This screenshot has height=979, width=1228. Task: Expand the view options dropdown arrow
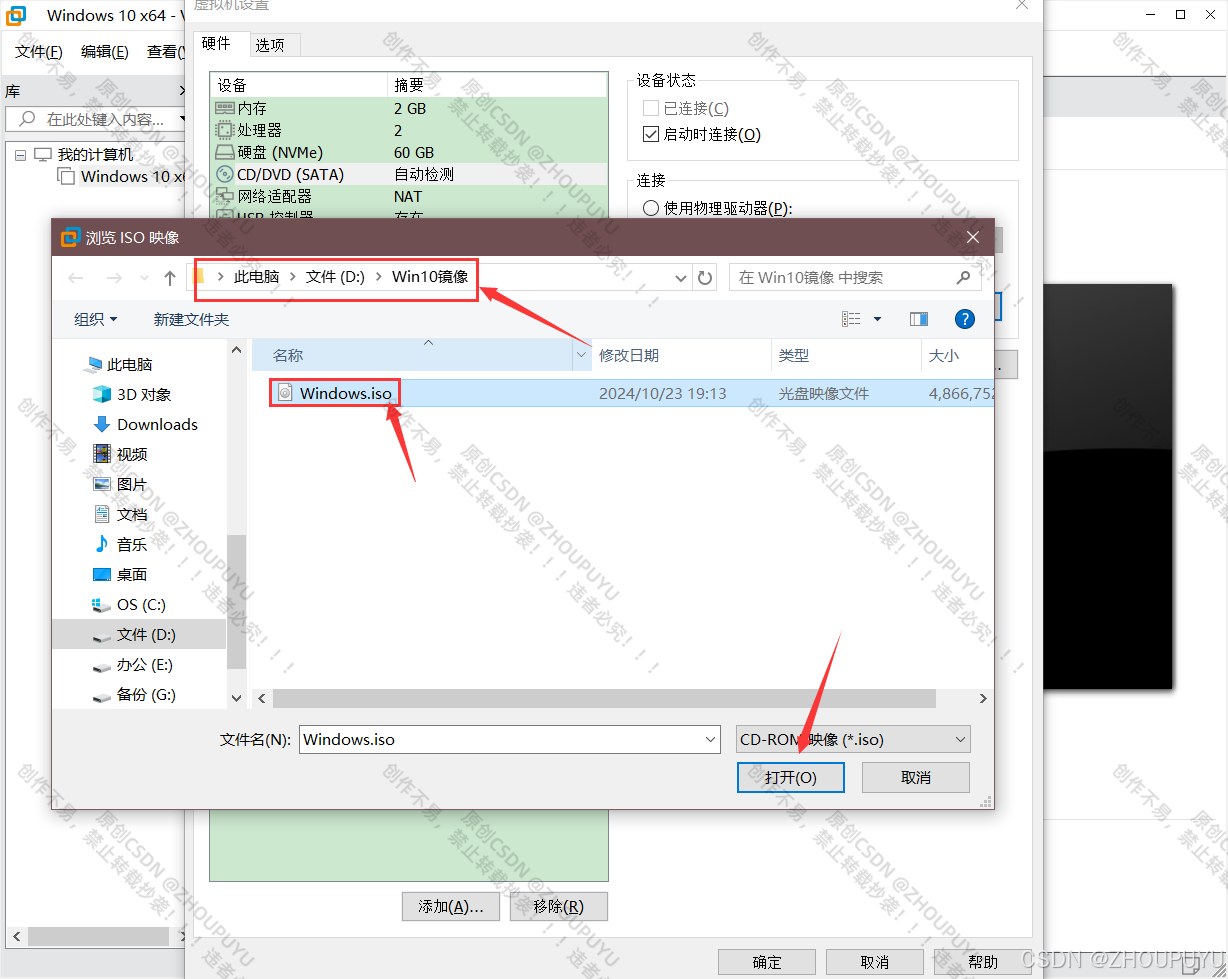click(x=878, y=319)
